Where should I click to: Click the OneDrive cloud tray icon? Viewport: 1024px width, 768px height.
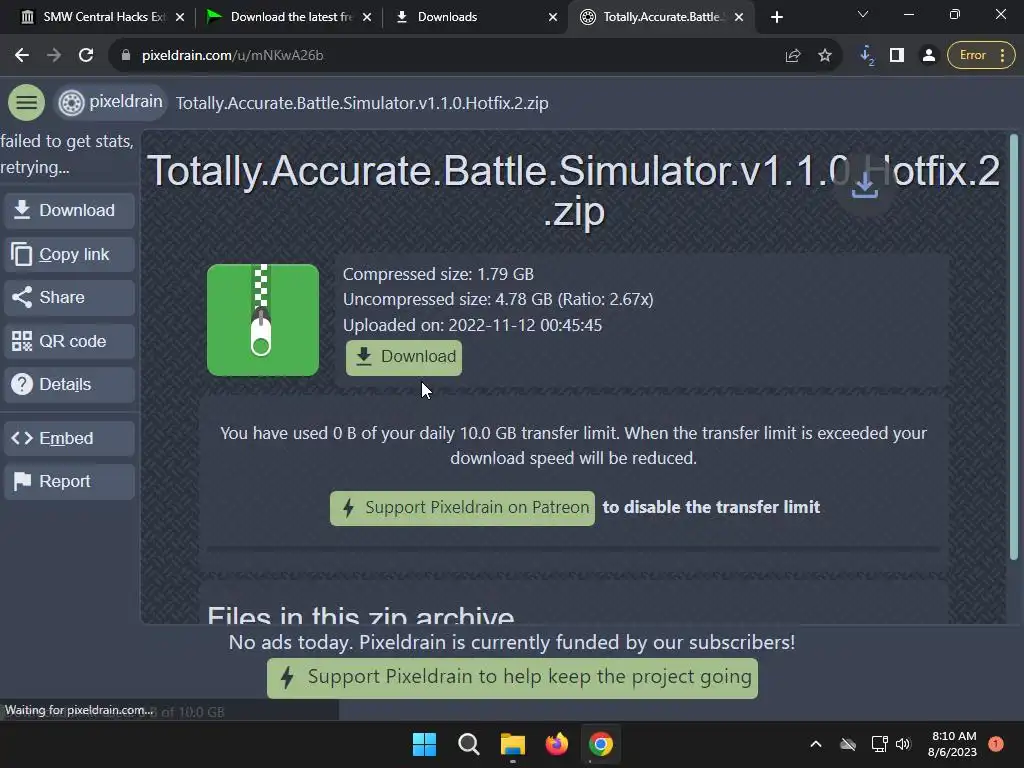click(848, 744)
